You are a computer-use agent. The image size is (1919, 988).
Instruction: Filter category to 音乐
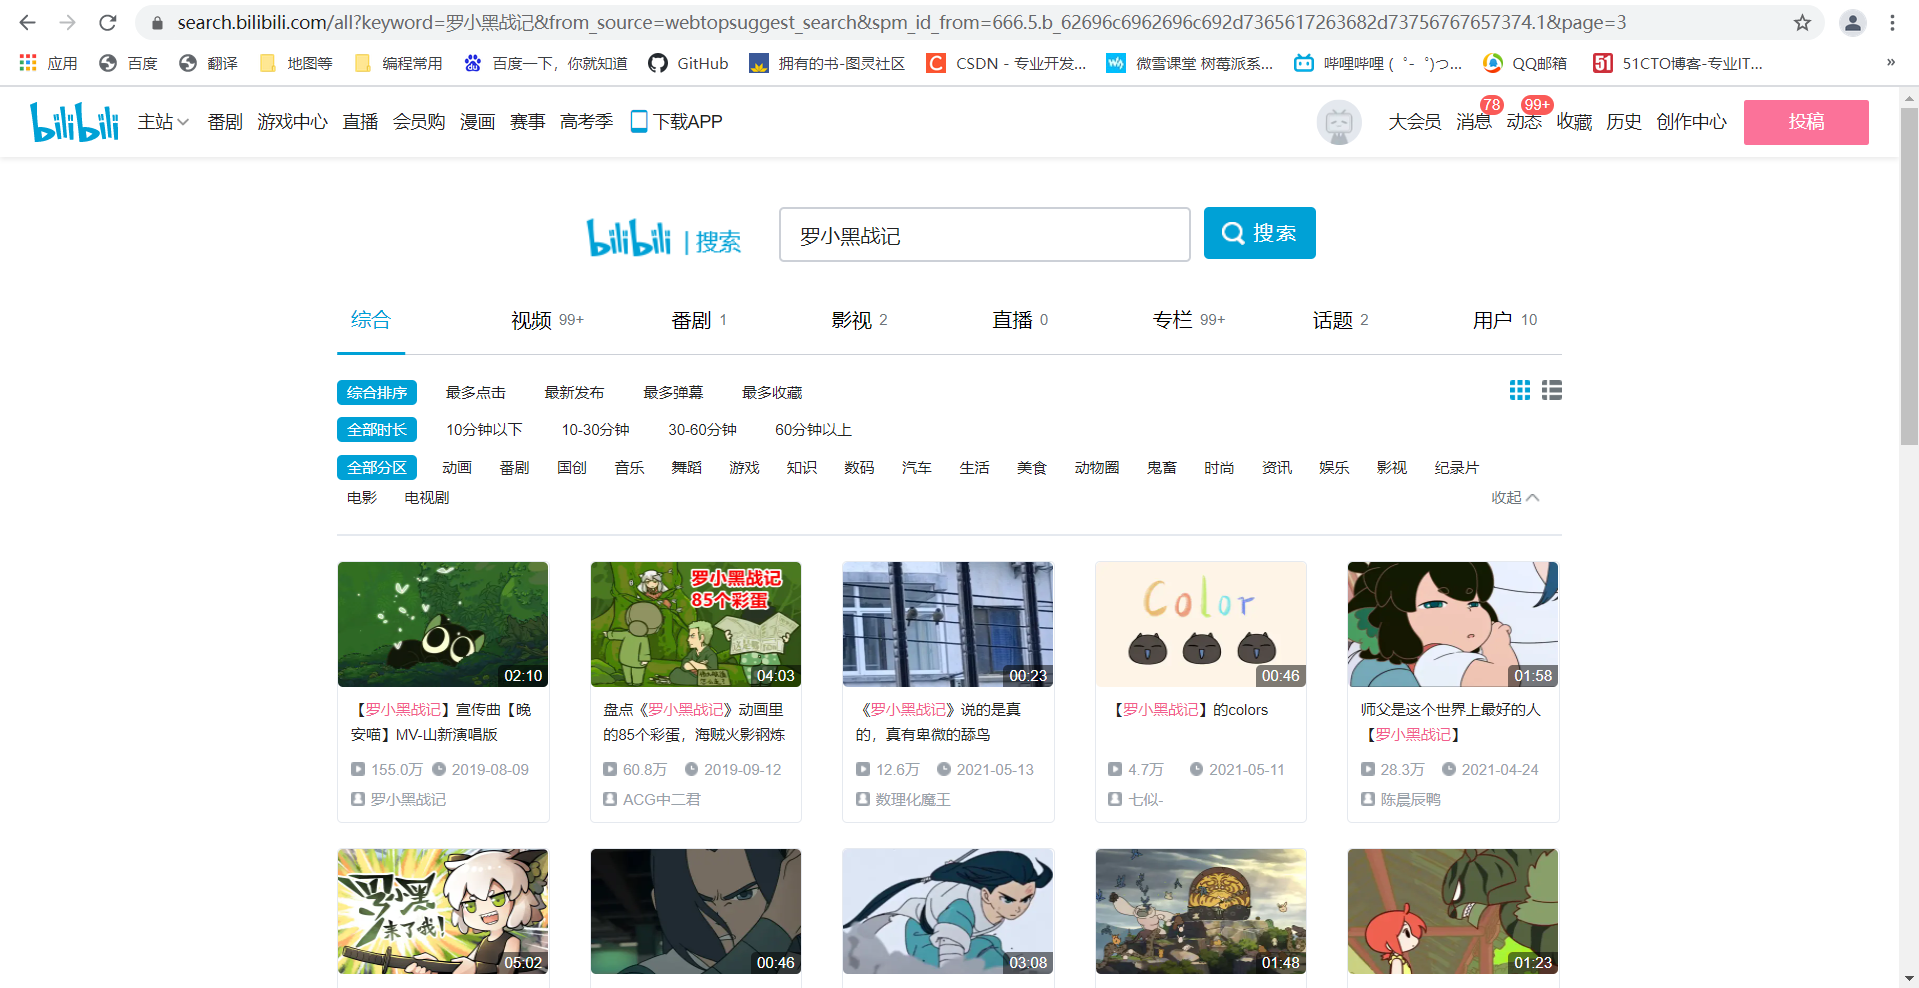(629, 468)
